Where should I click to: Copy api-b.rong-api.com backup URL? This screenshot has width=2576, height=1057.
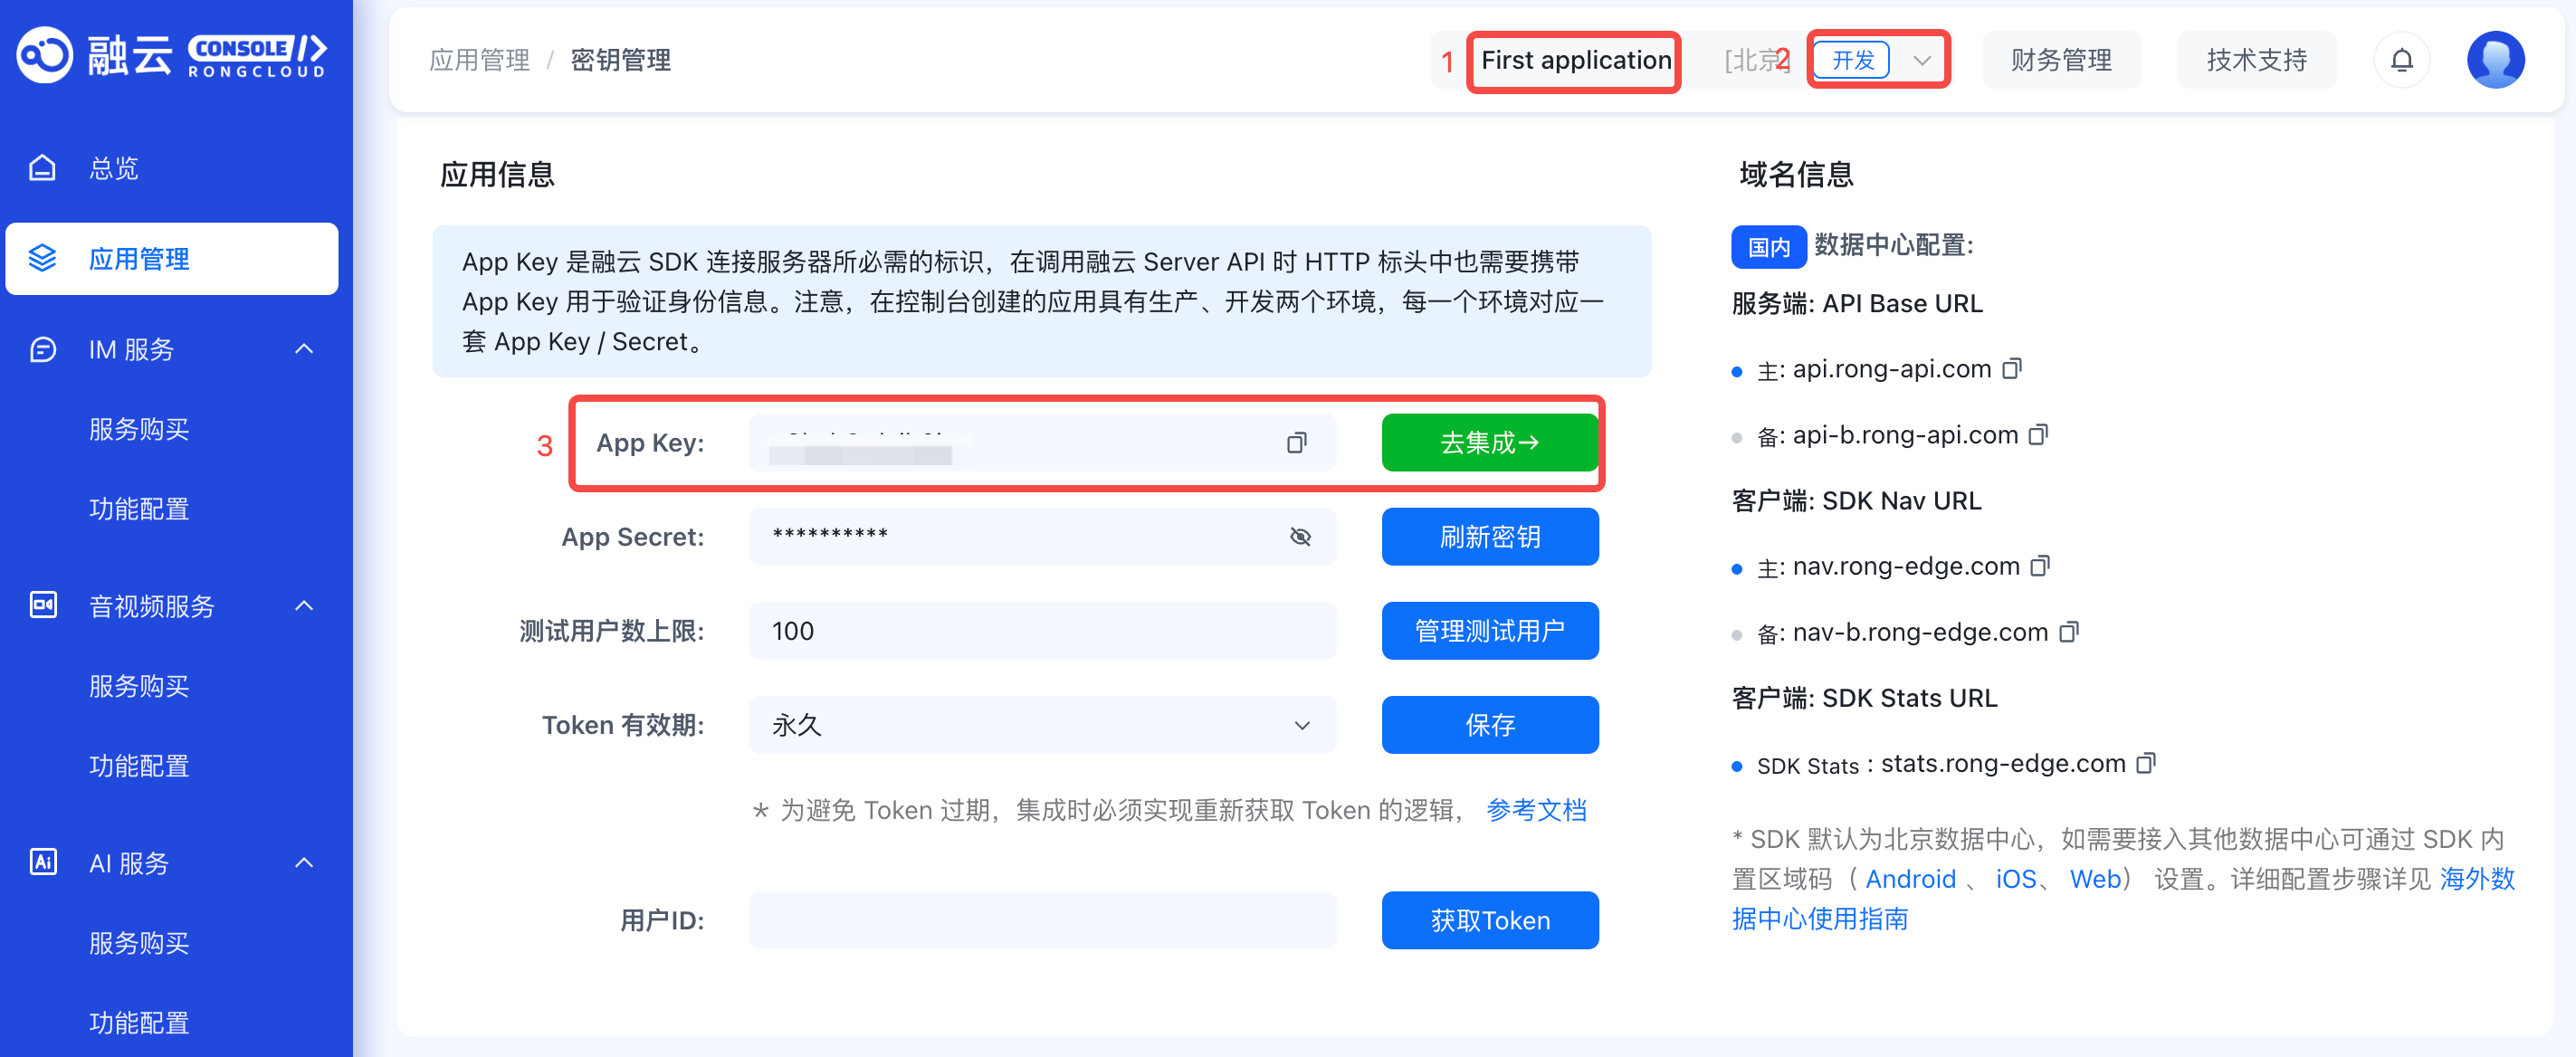click(2037, 435)
